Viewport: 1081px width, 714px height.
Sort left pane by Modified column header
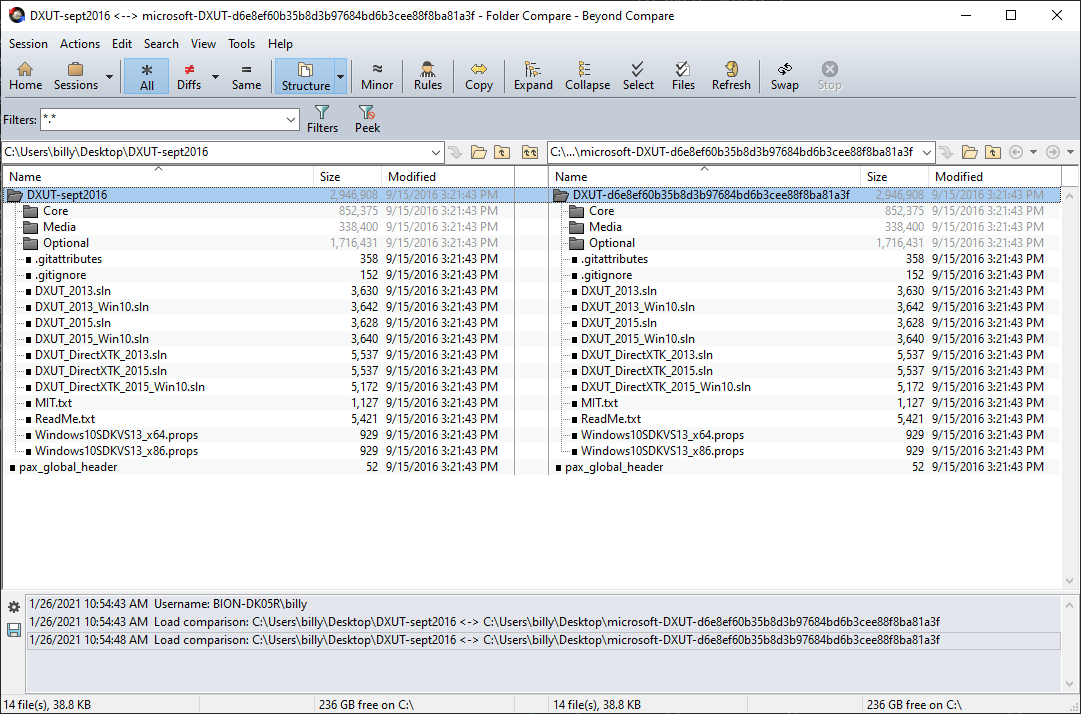tap(448, 176)
